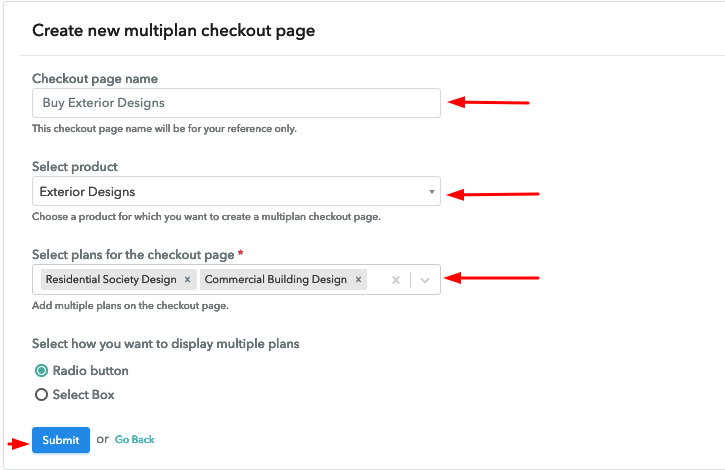Click the Residential Society Design tag text

pyautogui.click(x=110, y=280)
